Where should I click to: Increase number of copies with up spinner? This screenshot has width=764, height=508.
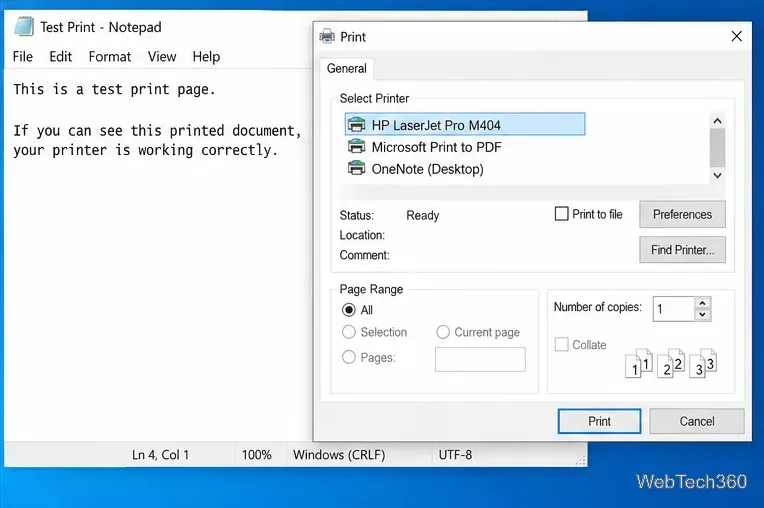coord(702,303)
